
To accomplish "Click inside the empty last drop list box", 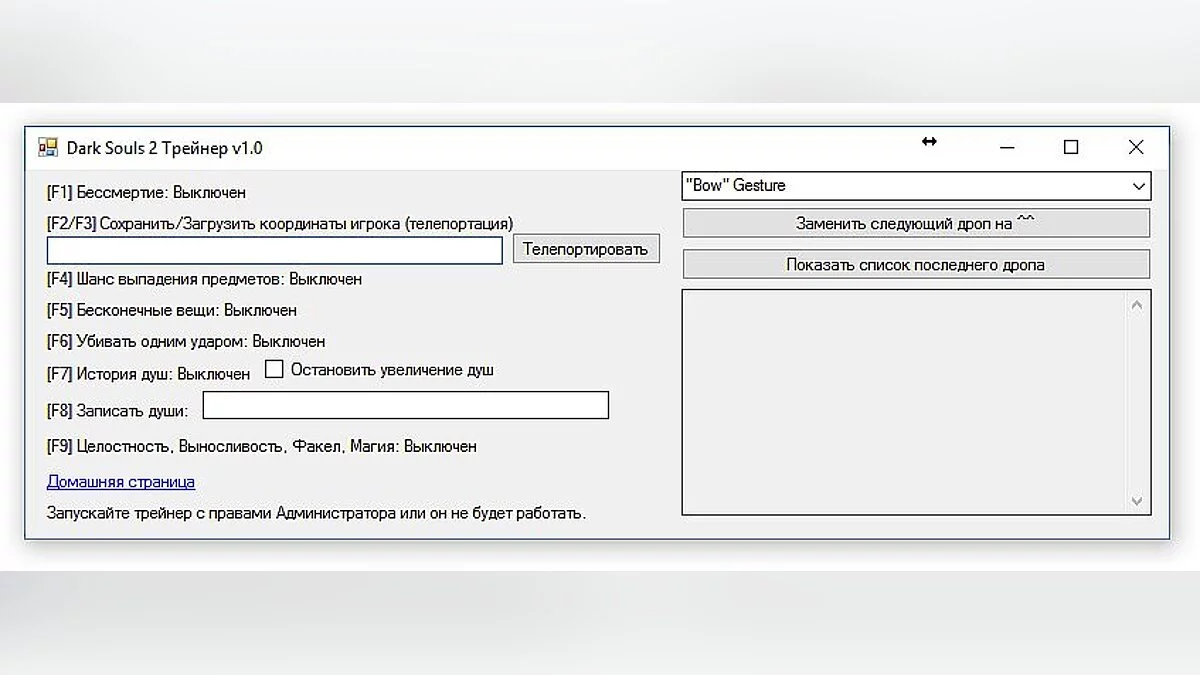I will (905, 402).
